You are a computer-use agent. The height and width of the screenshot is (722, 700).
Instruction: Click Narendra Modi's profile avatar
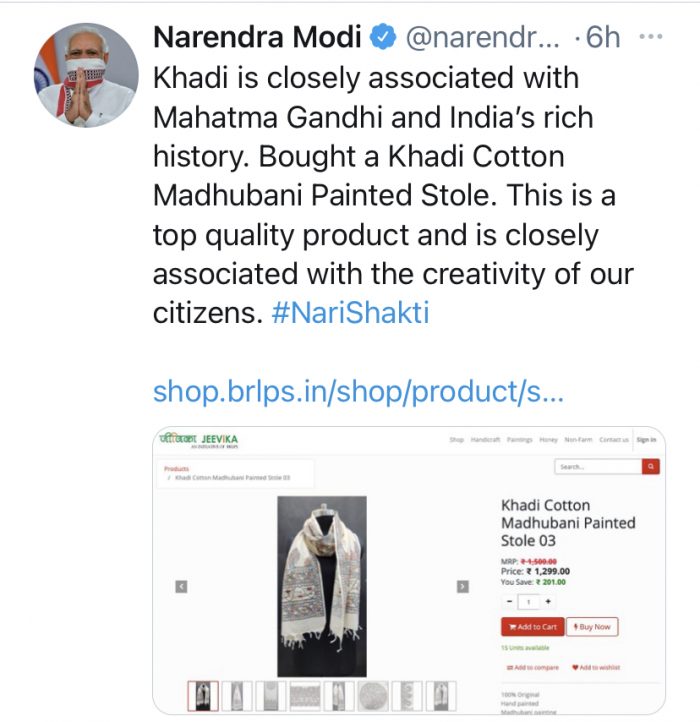click(x=87, y=74)
